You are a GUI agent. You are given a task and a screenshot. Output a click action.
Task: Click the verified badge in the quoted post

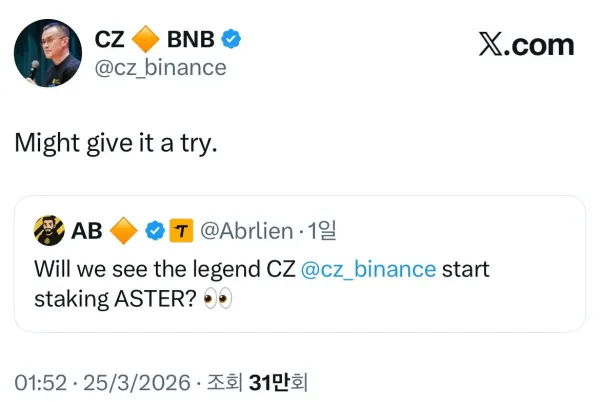coord(155,231)
